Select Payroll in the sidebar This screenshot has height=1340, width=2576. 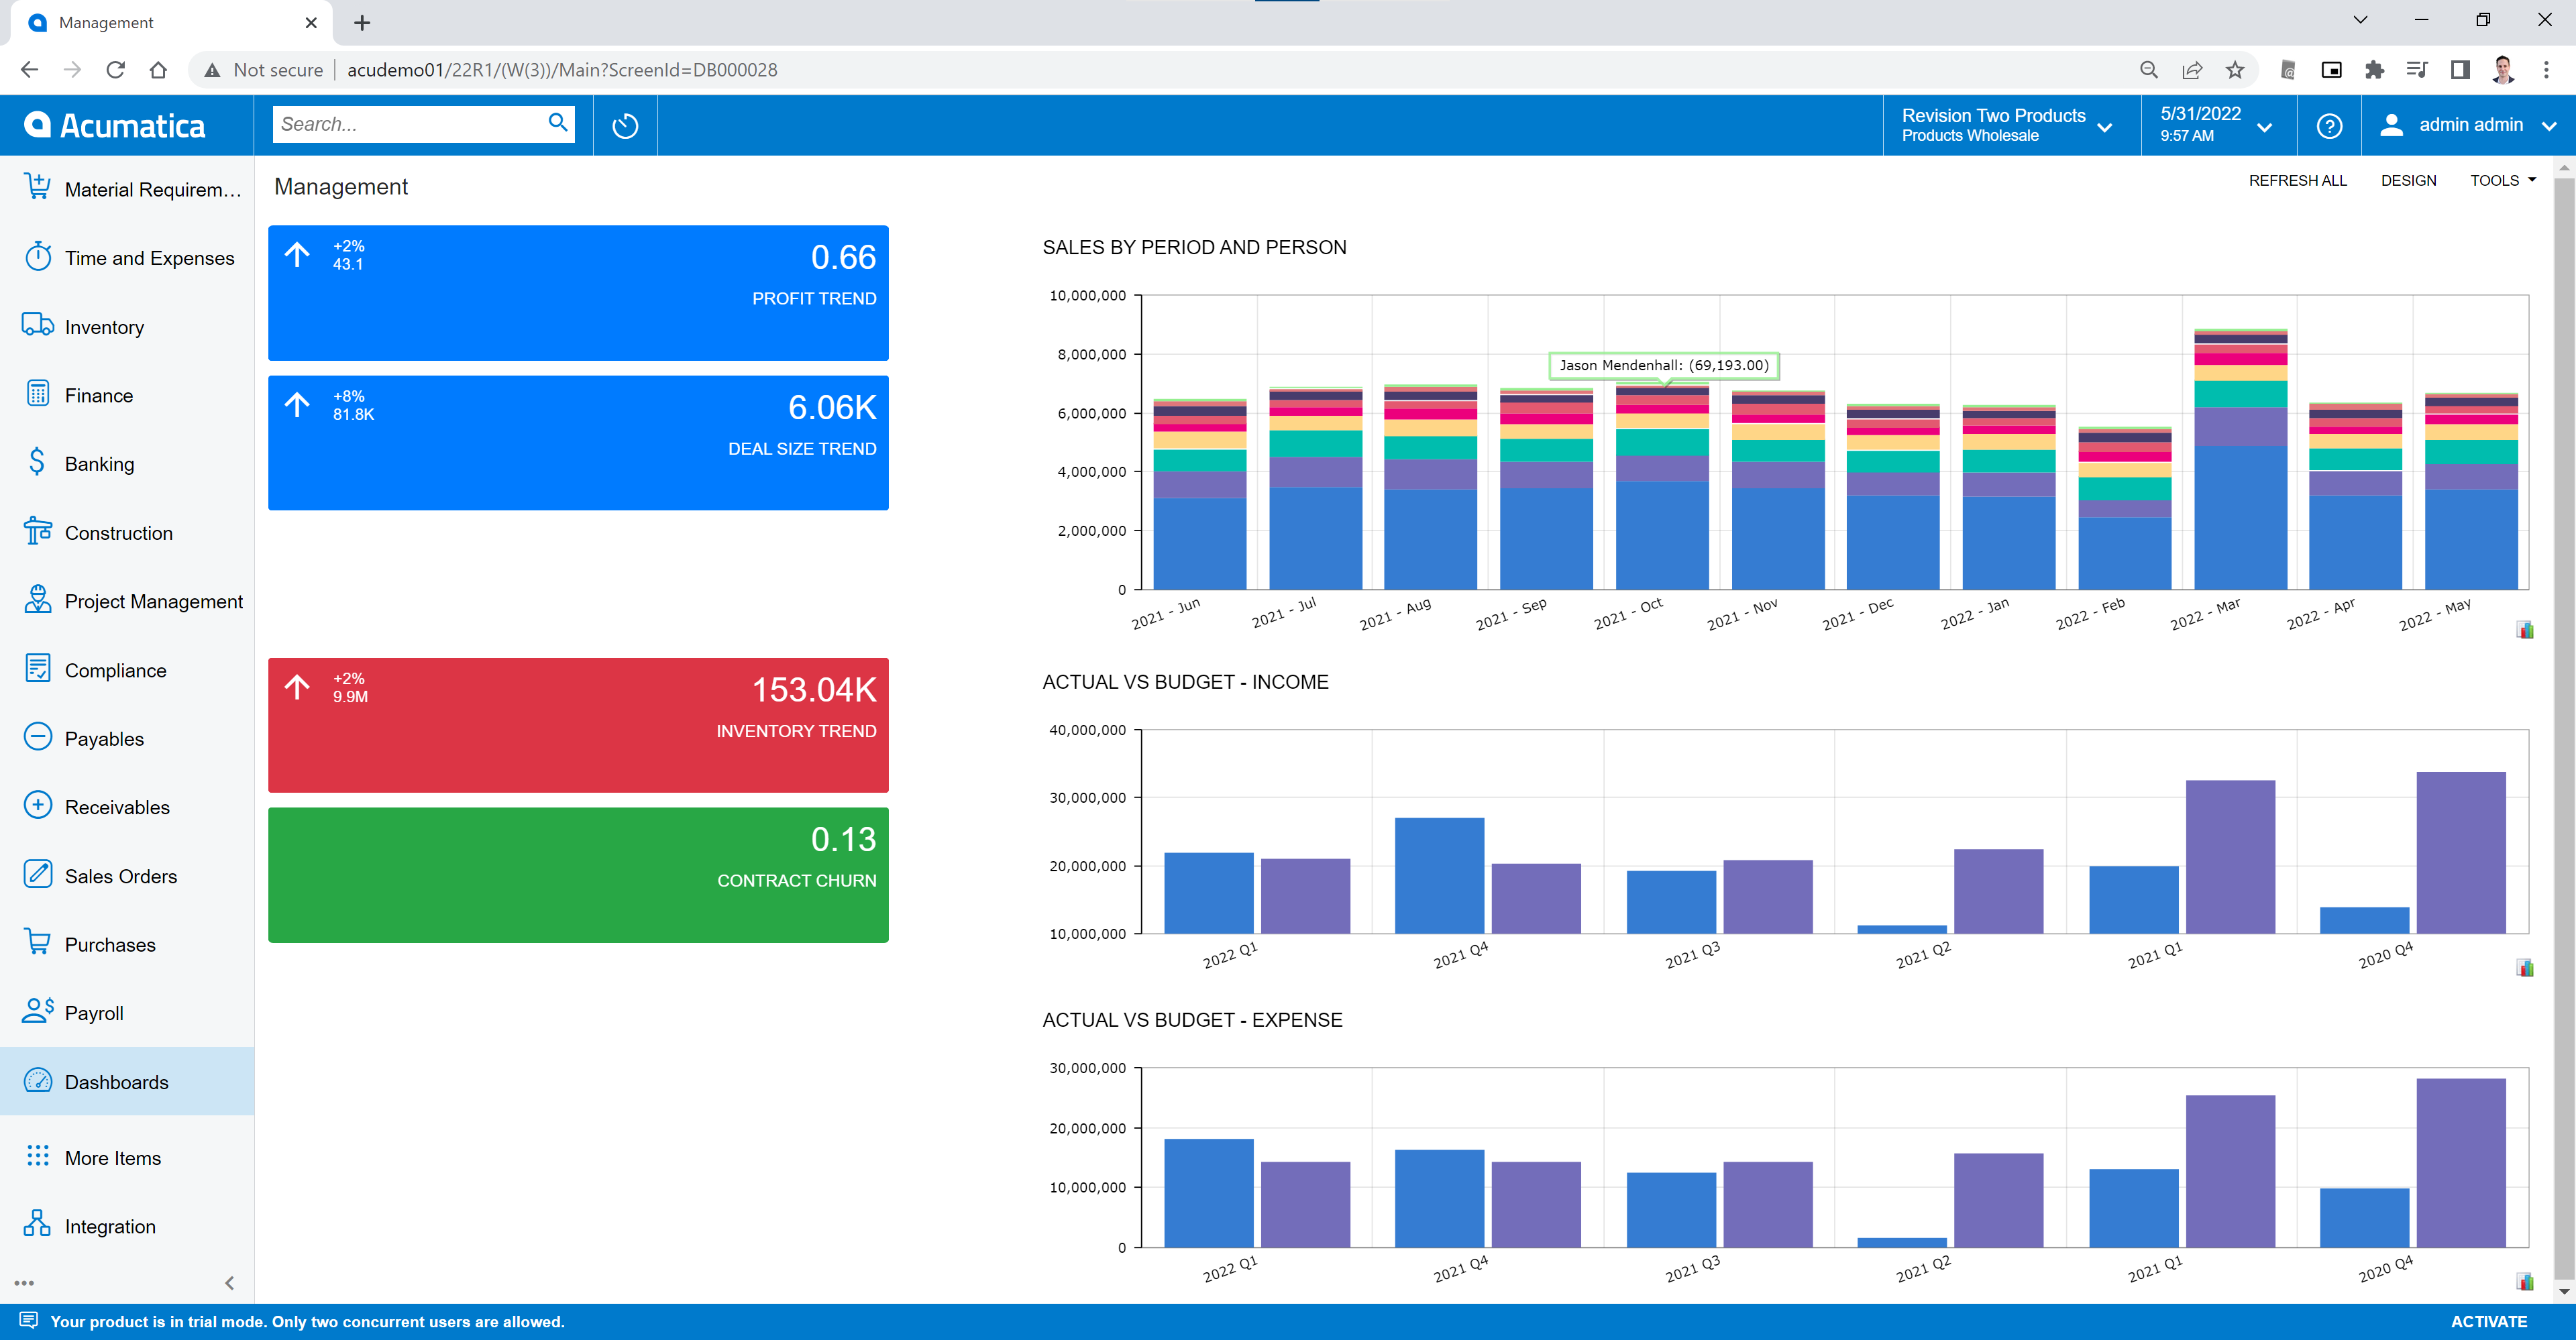(127, 1013)
